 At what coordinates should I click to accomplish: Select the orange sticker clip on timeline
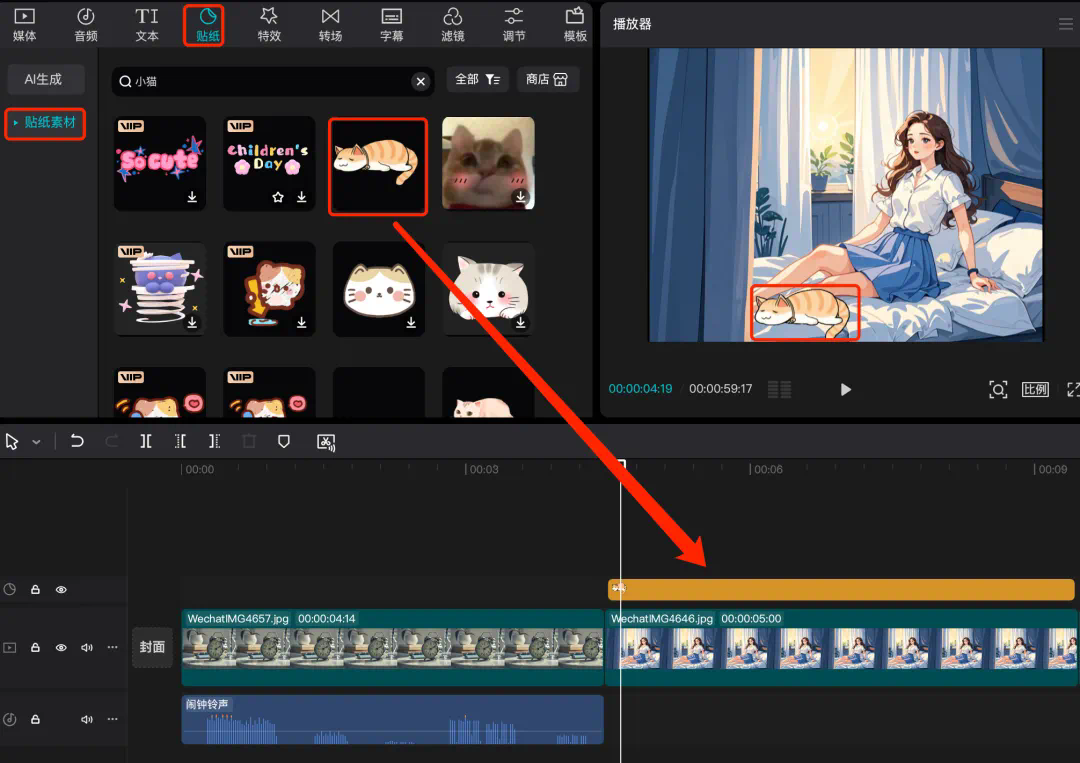click(840, 590)
